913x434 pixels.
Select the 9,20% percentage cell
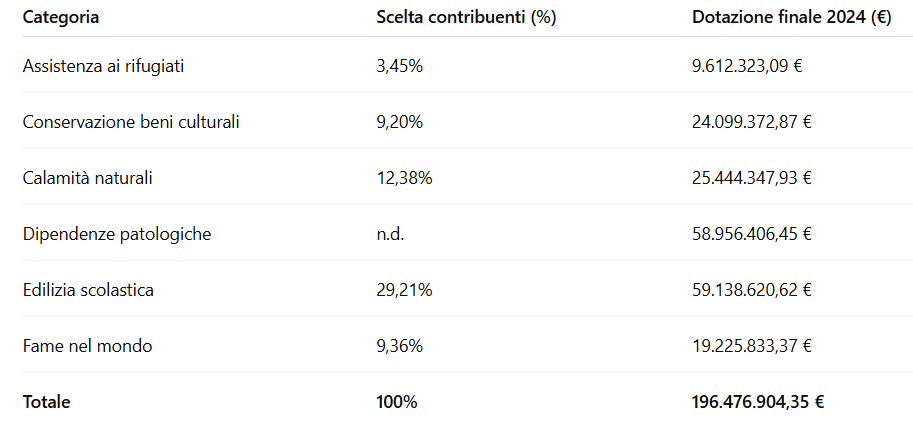click(399, 122)
